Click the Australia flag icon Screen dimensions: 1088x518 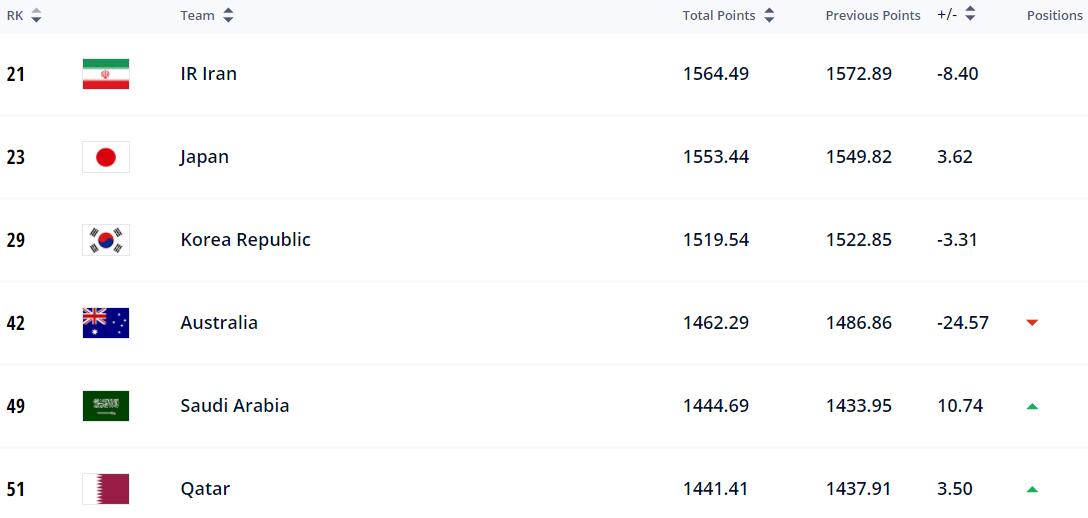106,323
